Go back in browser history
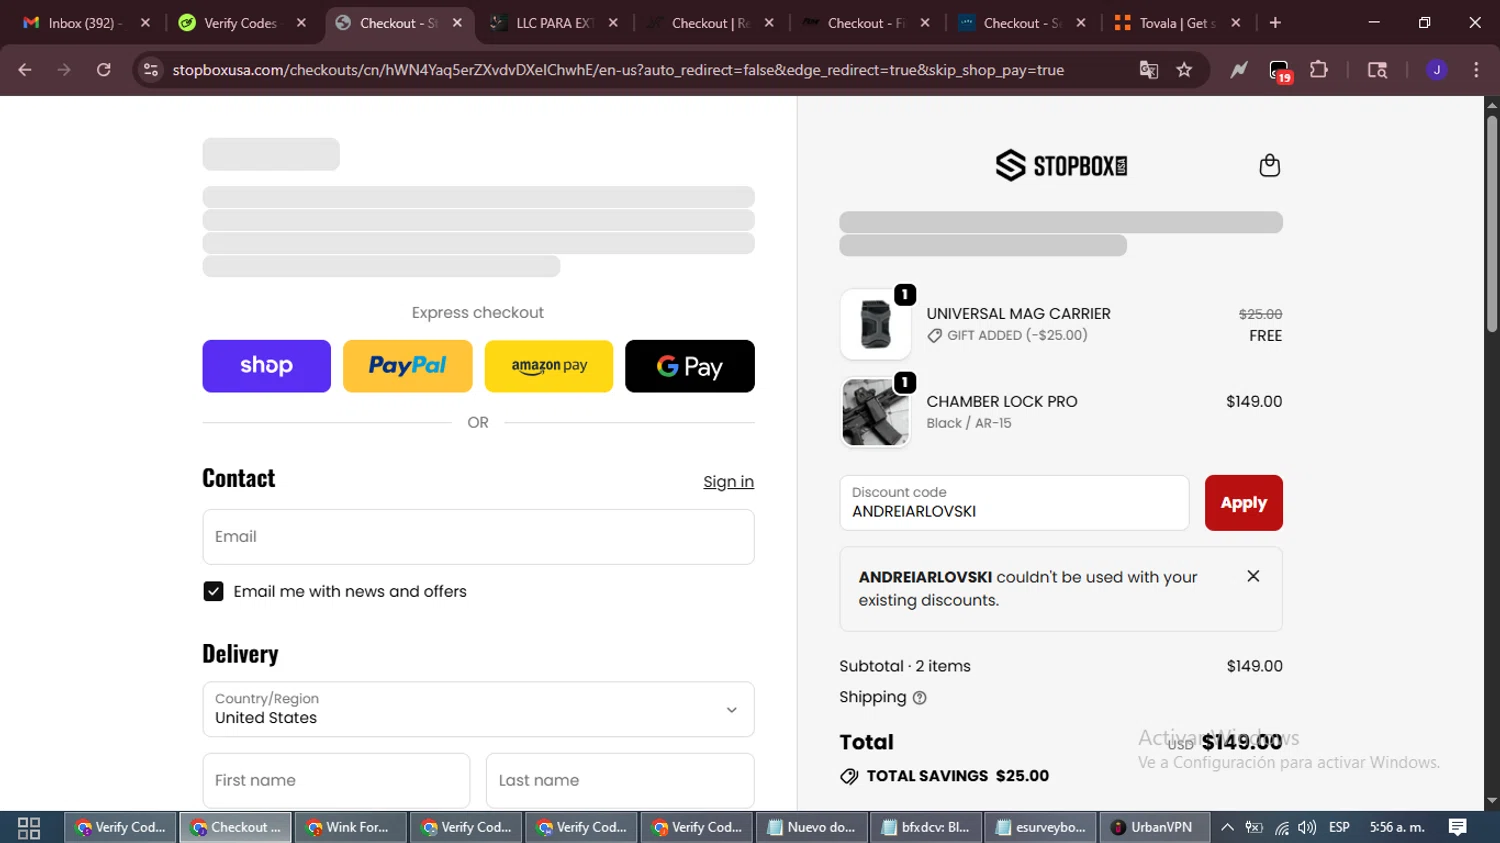Image resolution: width=1500 pixels, height=843 pixels. tap(25, 70)
